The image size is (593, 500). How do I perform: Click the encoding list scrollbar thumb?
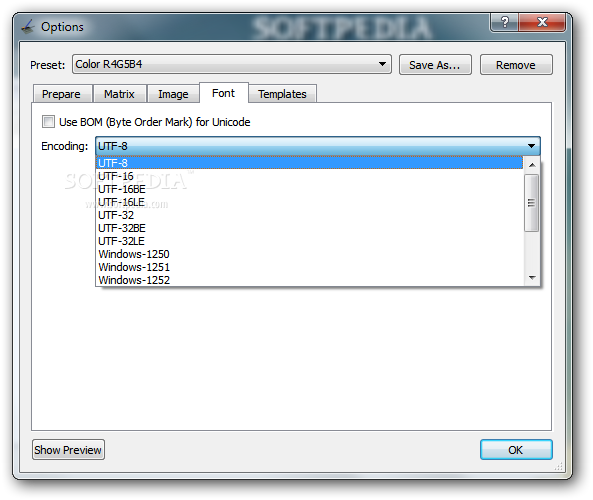point(532,203)
